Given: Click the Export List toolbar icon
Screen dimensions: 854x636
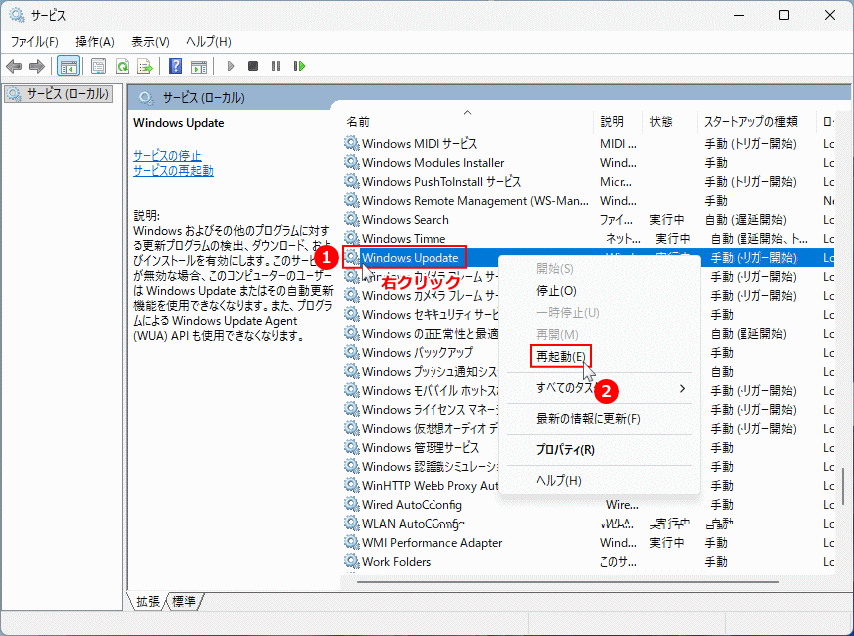Looking at the screenshot, I should pos(145,66).
